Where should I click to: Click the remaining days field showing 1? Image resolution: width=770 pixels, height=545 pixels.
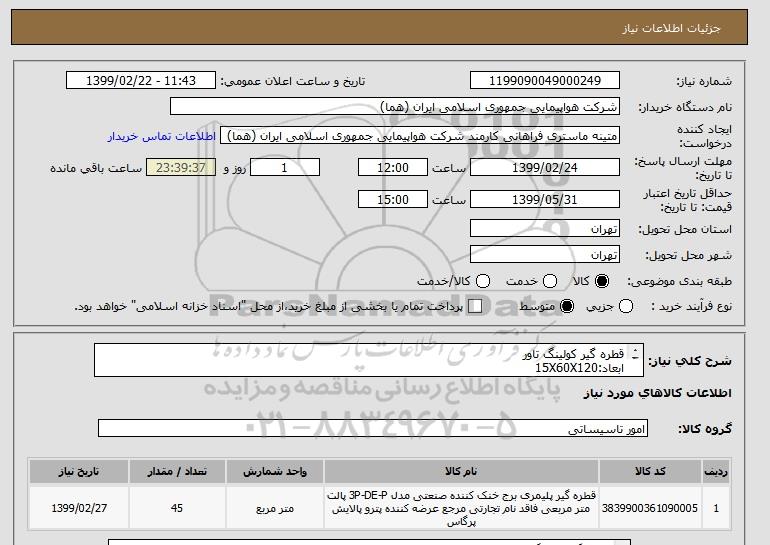point(285,167)
